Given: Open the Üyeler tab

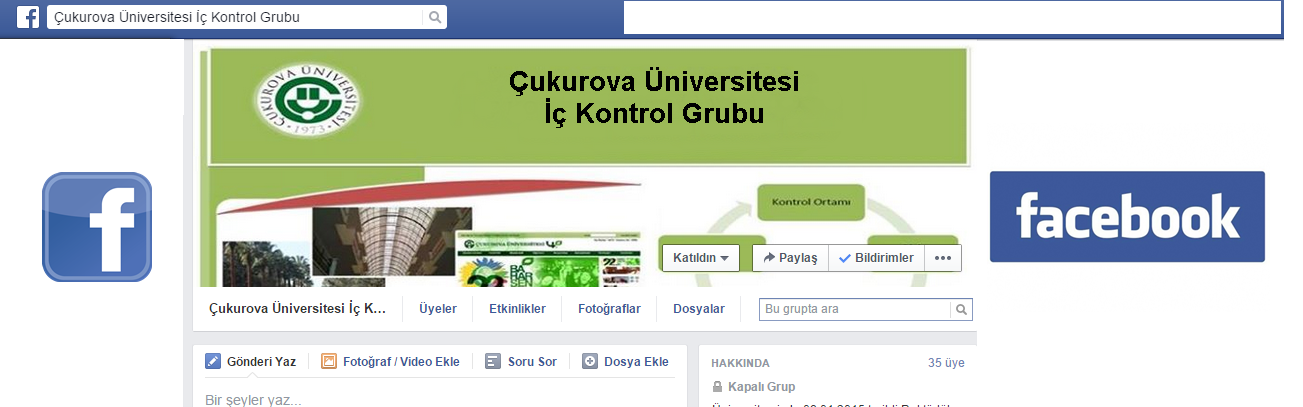Looking at the screenshot, I should click(x=438, y=309).
